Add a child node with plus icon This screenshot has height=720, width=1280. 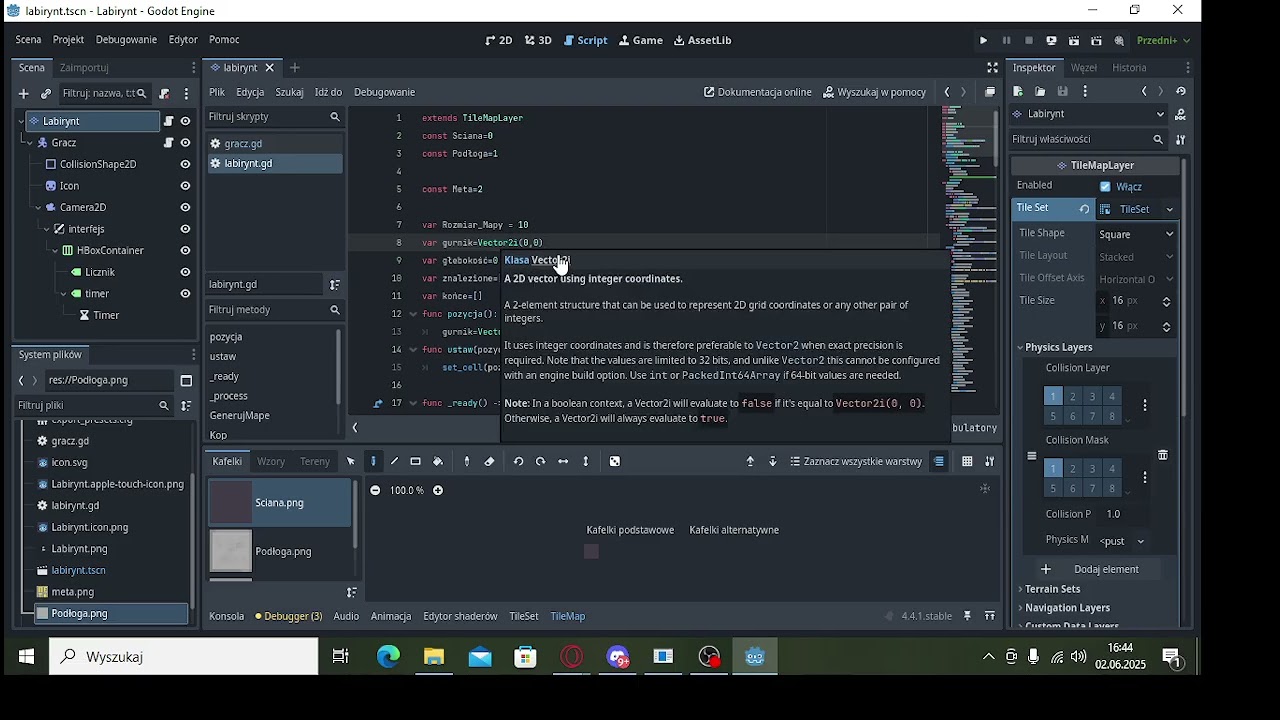coord(23,94)
